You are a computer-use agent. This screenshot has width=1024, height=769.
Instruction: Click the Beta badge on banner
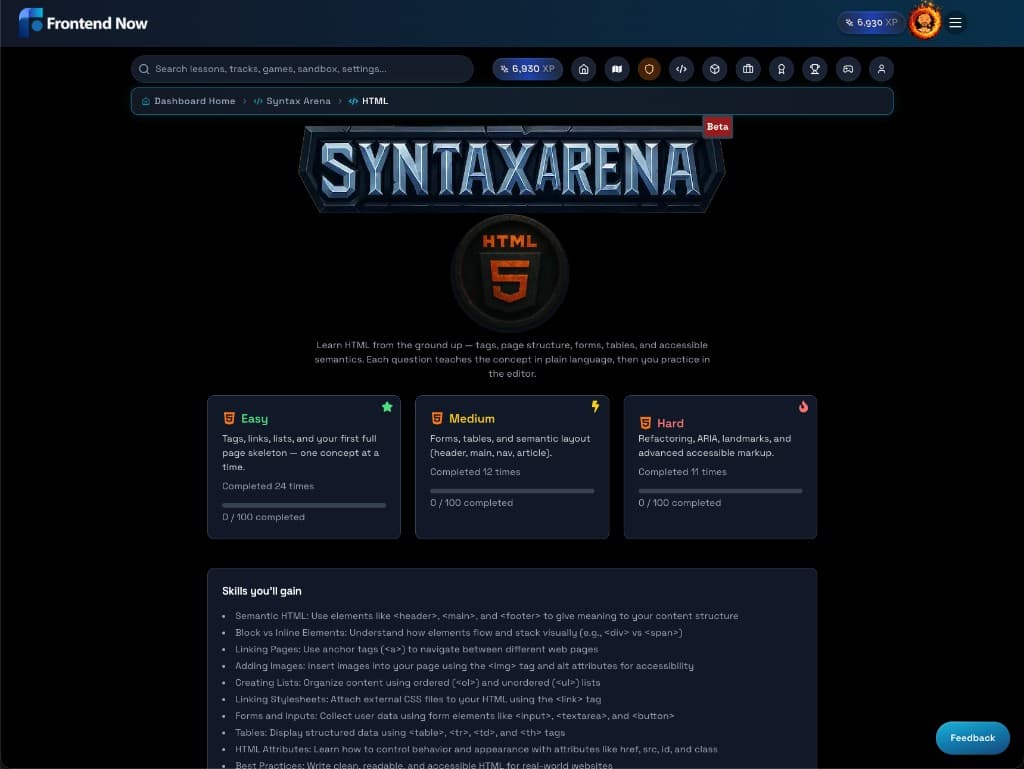[717, 127]
